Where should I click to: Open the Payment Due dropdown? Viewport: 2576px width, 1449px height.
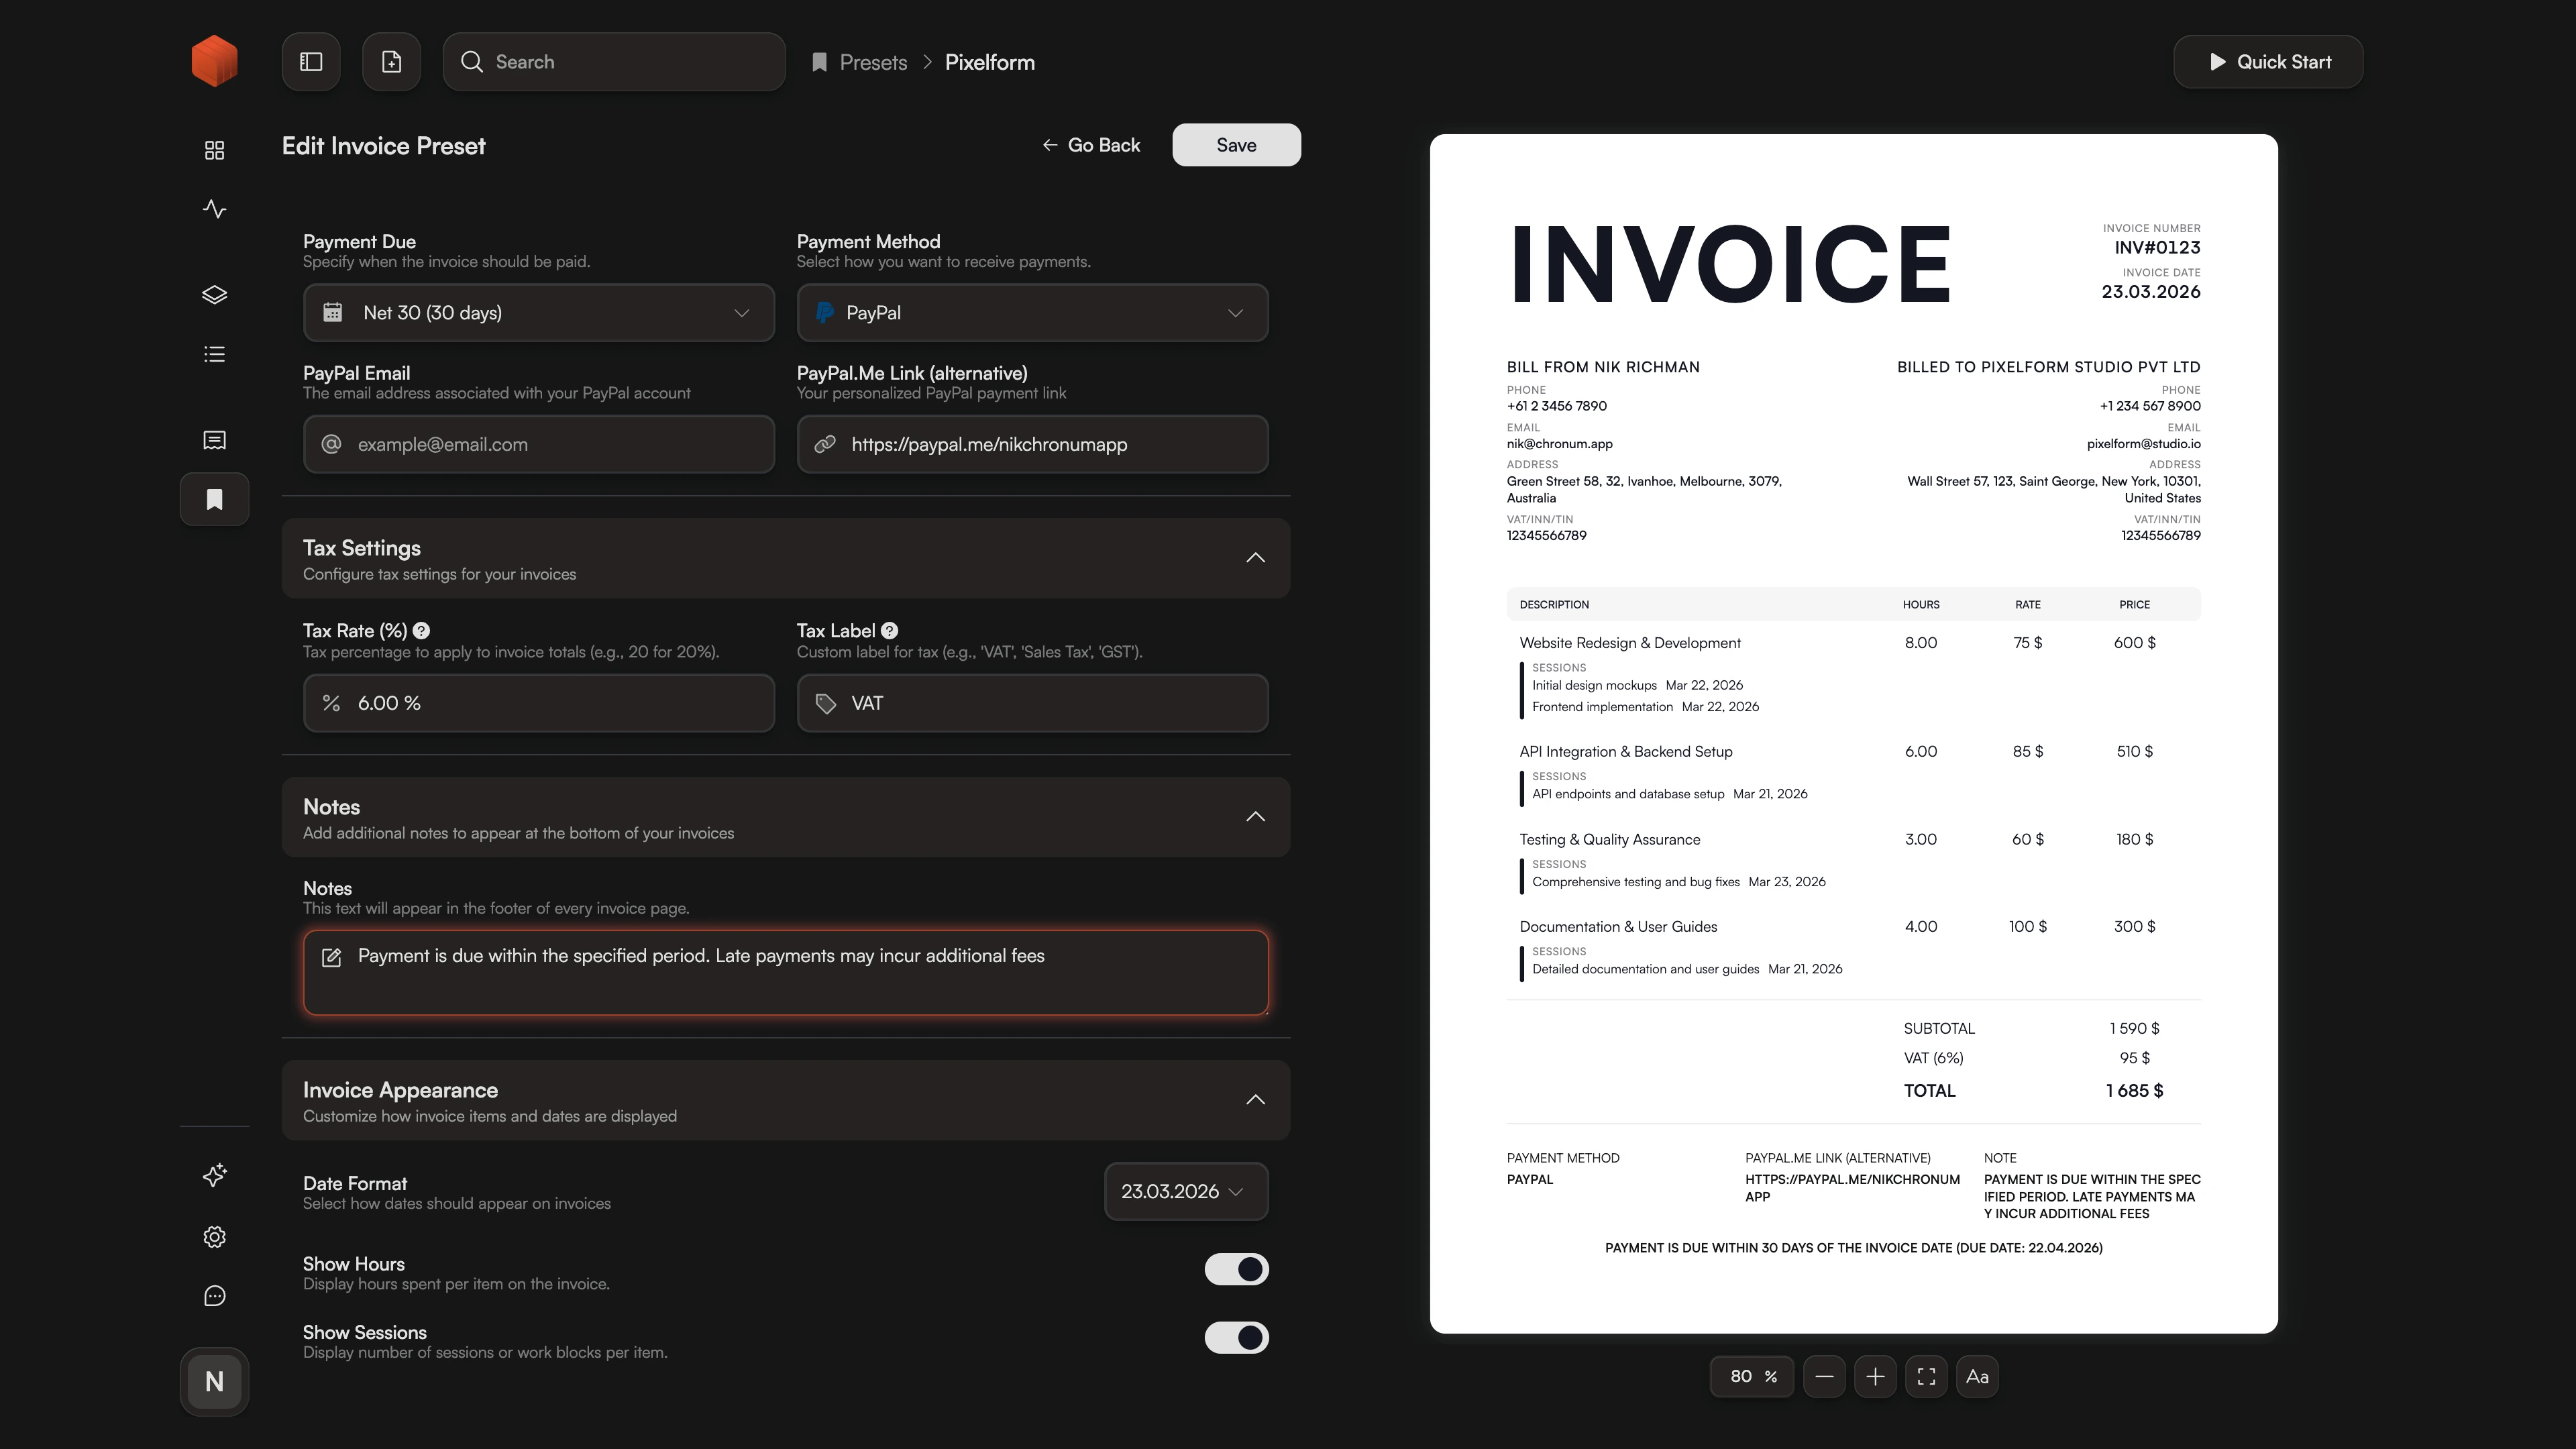(x=539, y=312)
